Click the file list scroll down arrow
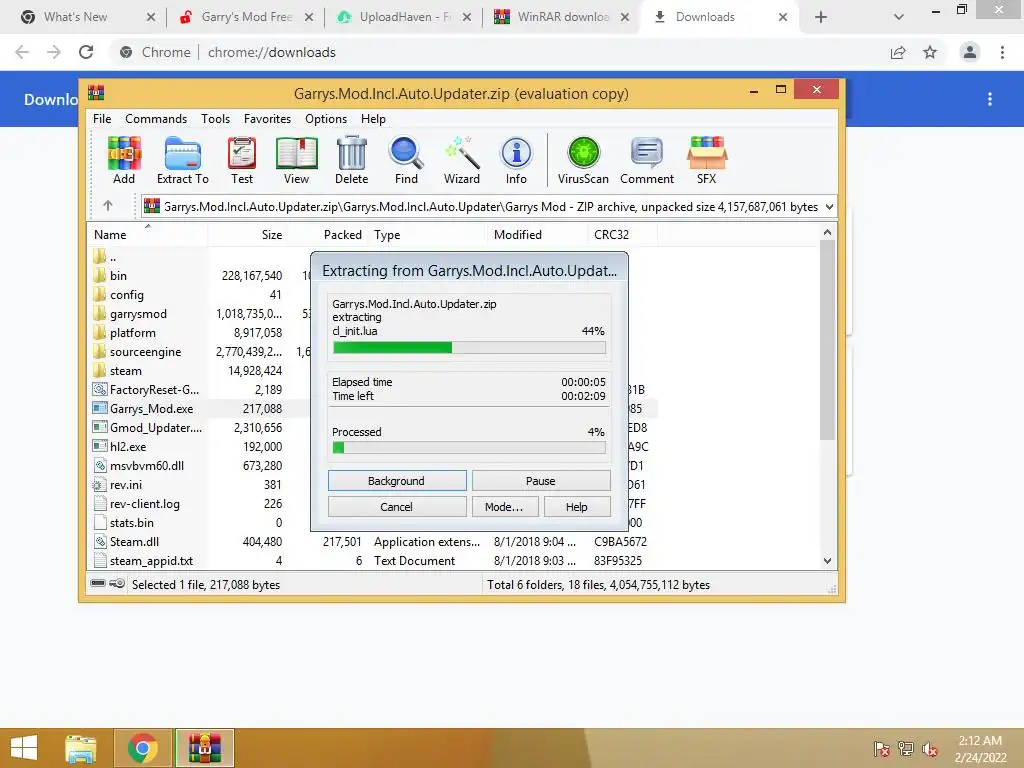Screen dimensions: 1024x768 827,561
